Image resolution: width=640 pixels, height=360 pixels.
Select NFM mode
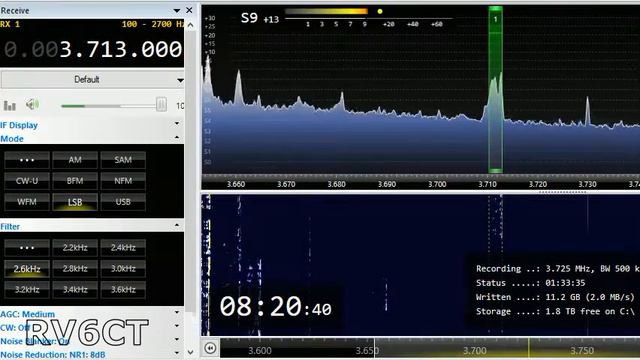(123, 181)
